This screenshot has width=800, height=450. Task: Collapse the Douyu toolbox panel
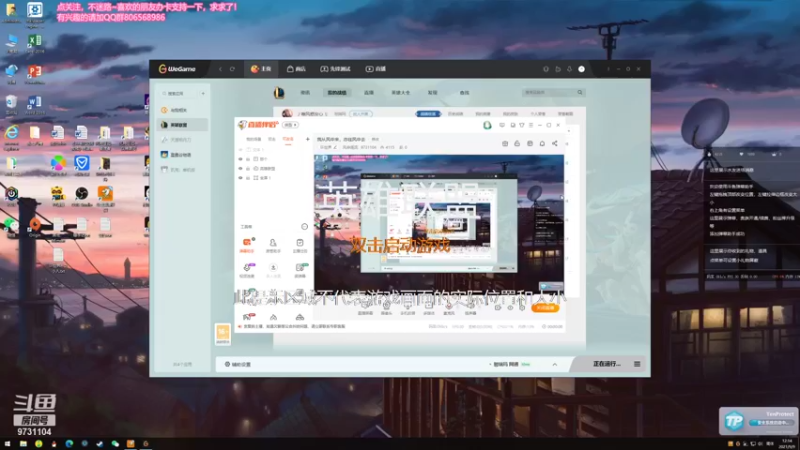coord(304,227)
